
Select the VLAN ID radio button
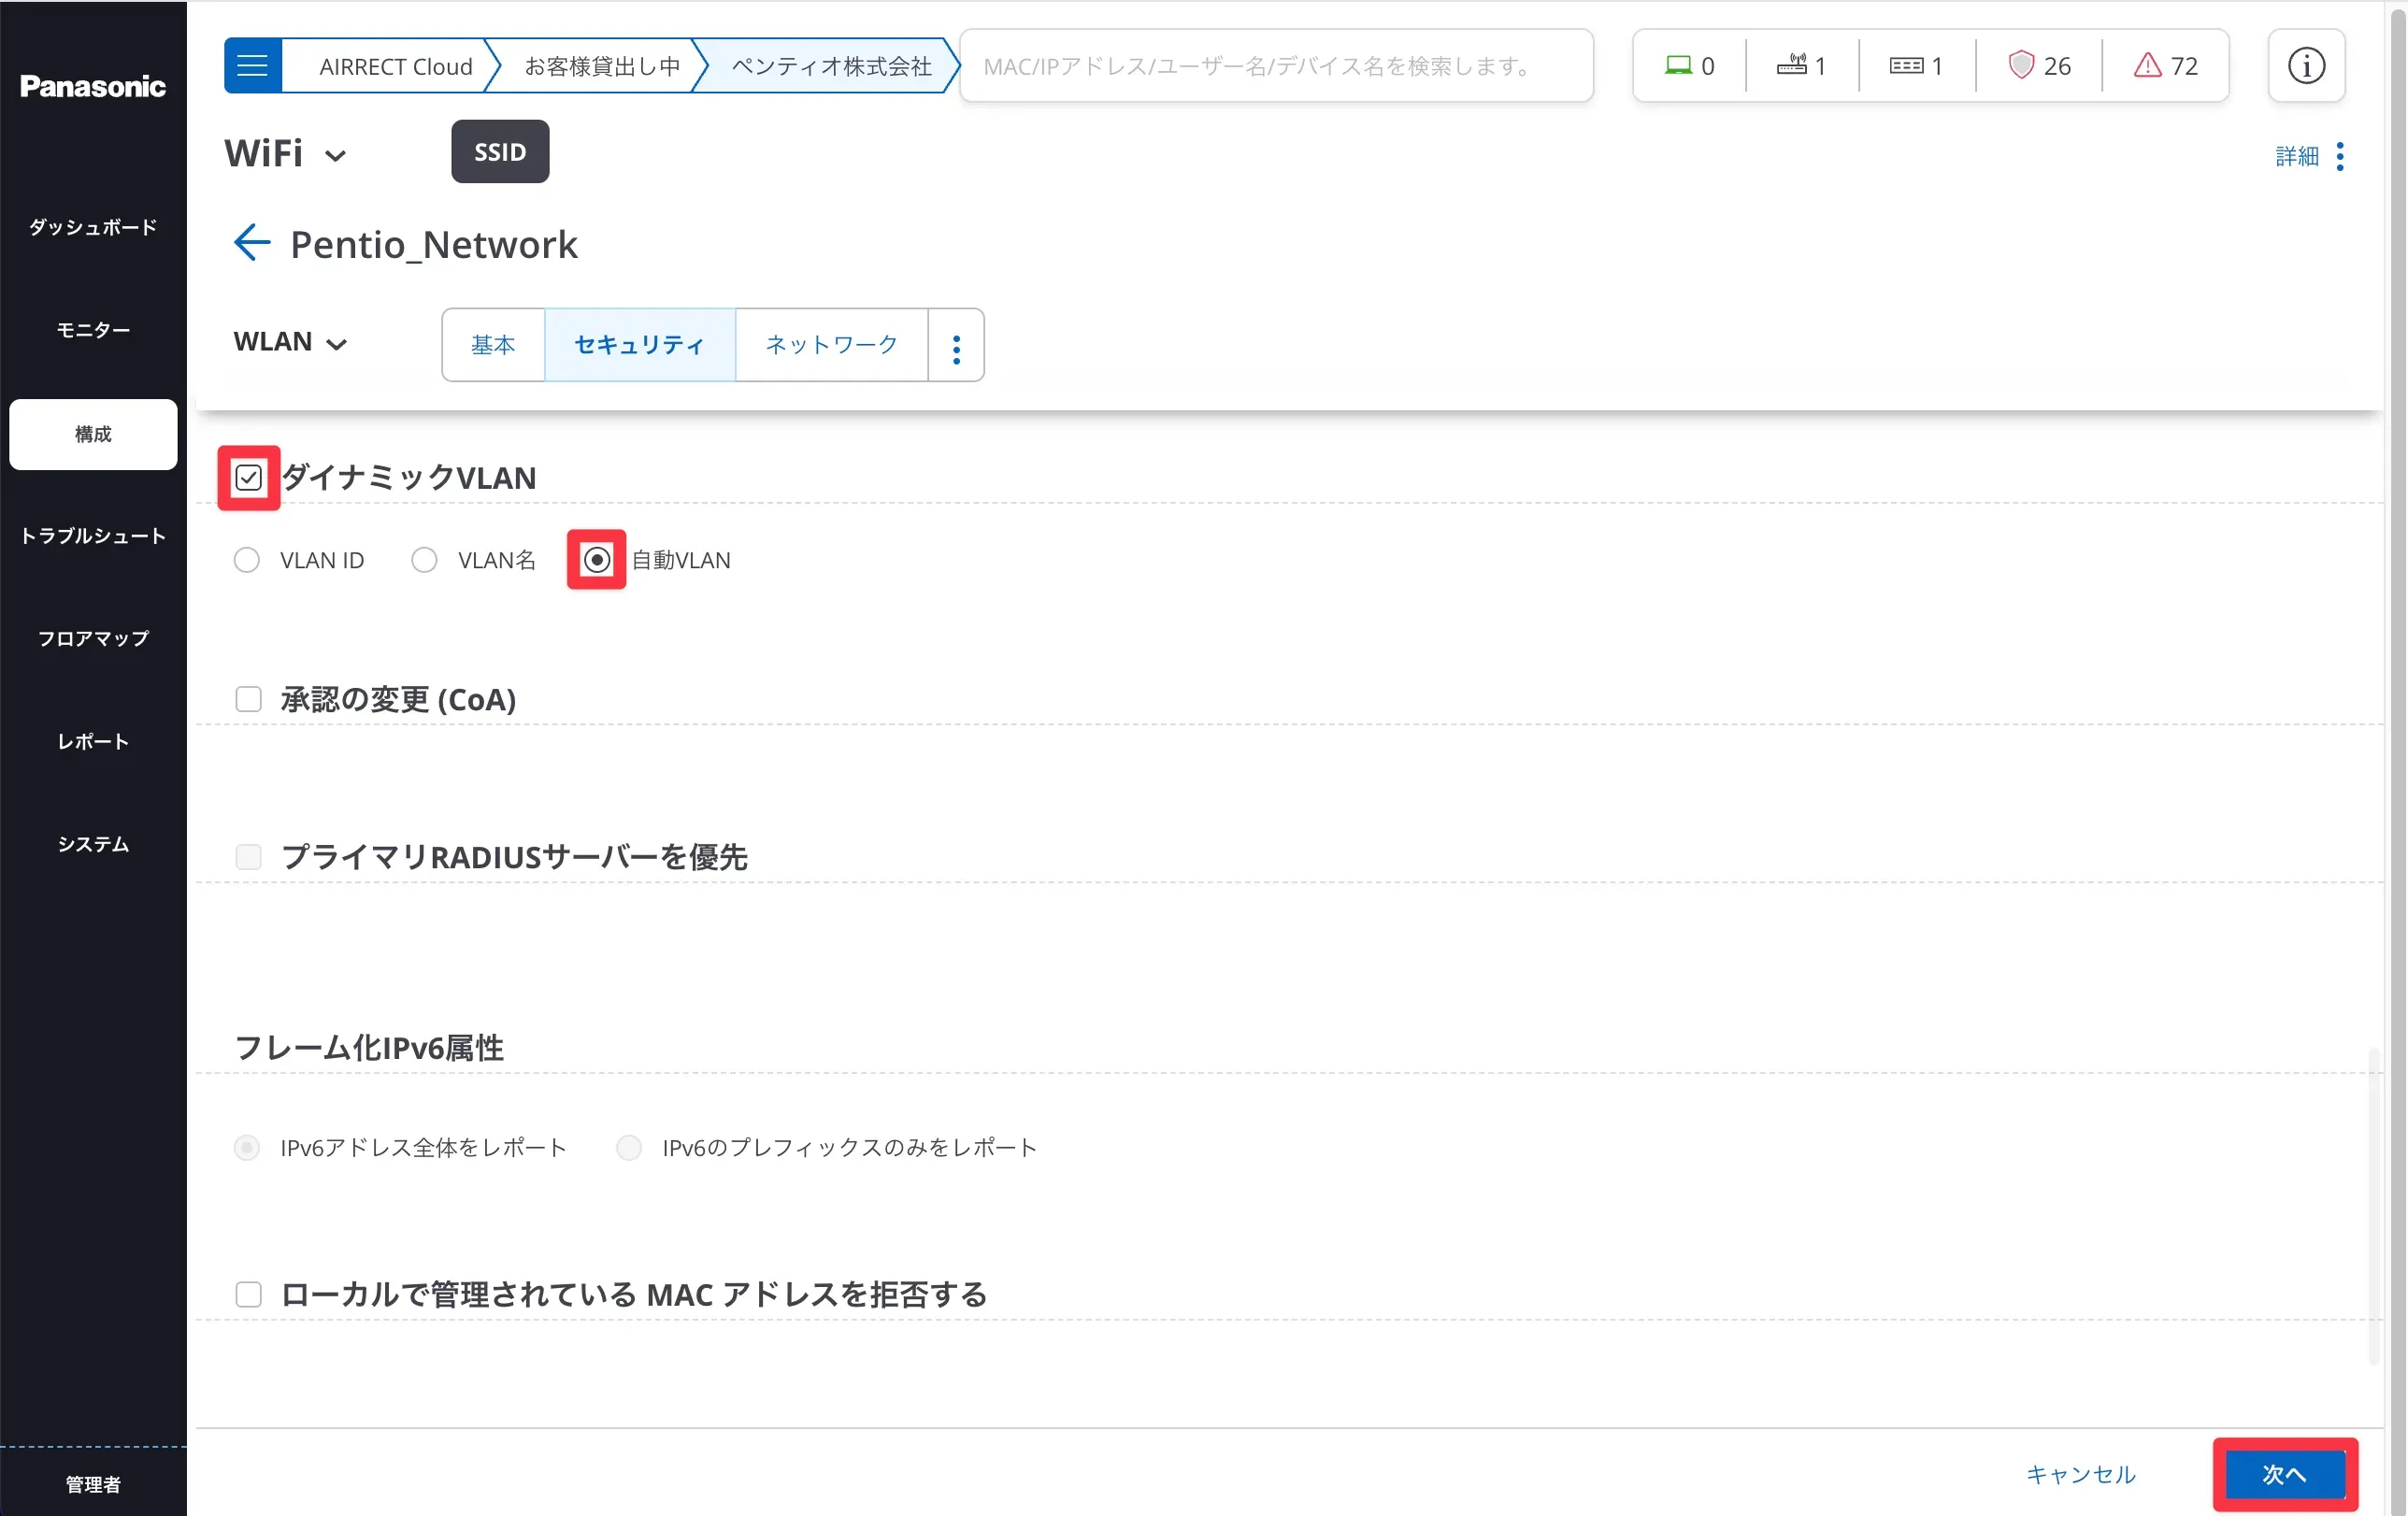tap(247, 560)
